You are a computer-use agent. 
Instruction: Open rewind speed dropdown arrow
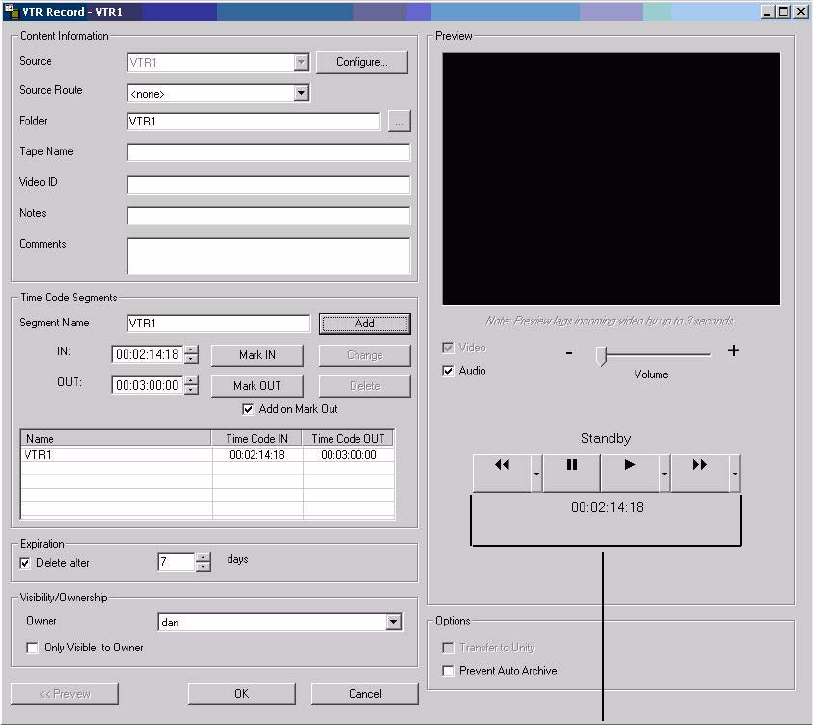[537, 473]
